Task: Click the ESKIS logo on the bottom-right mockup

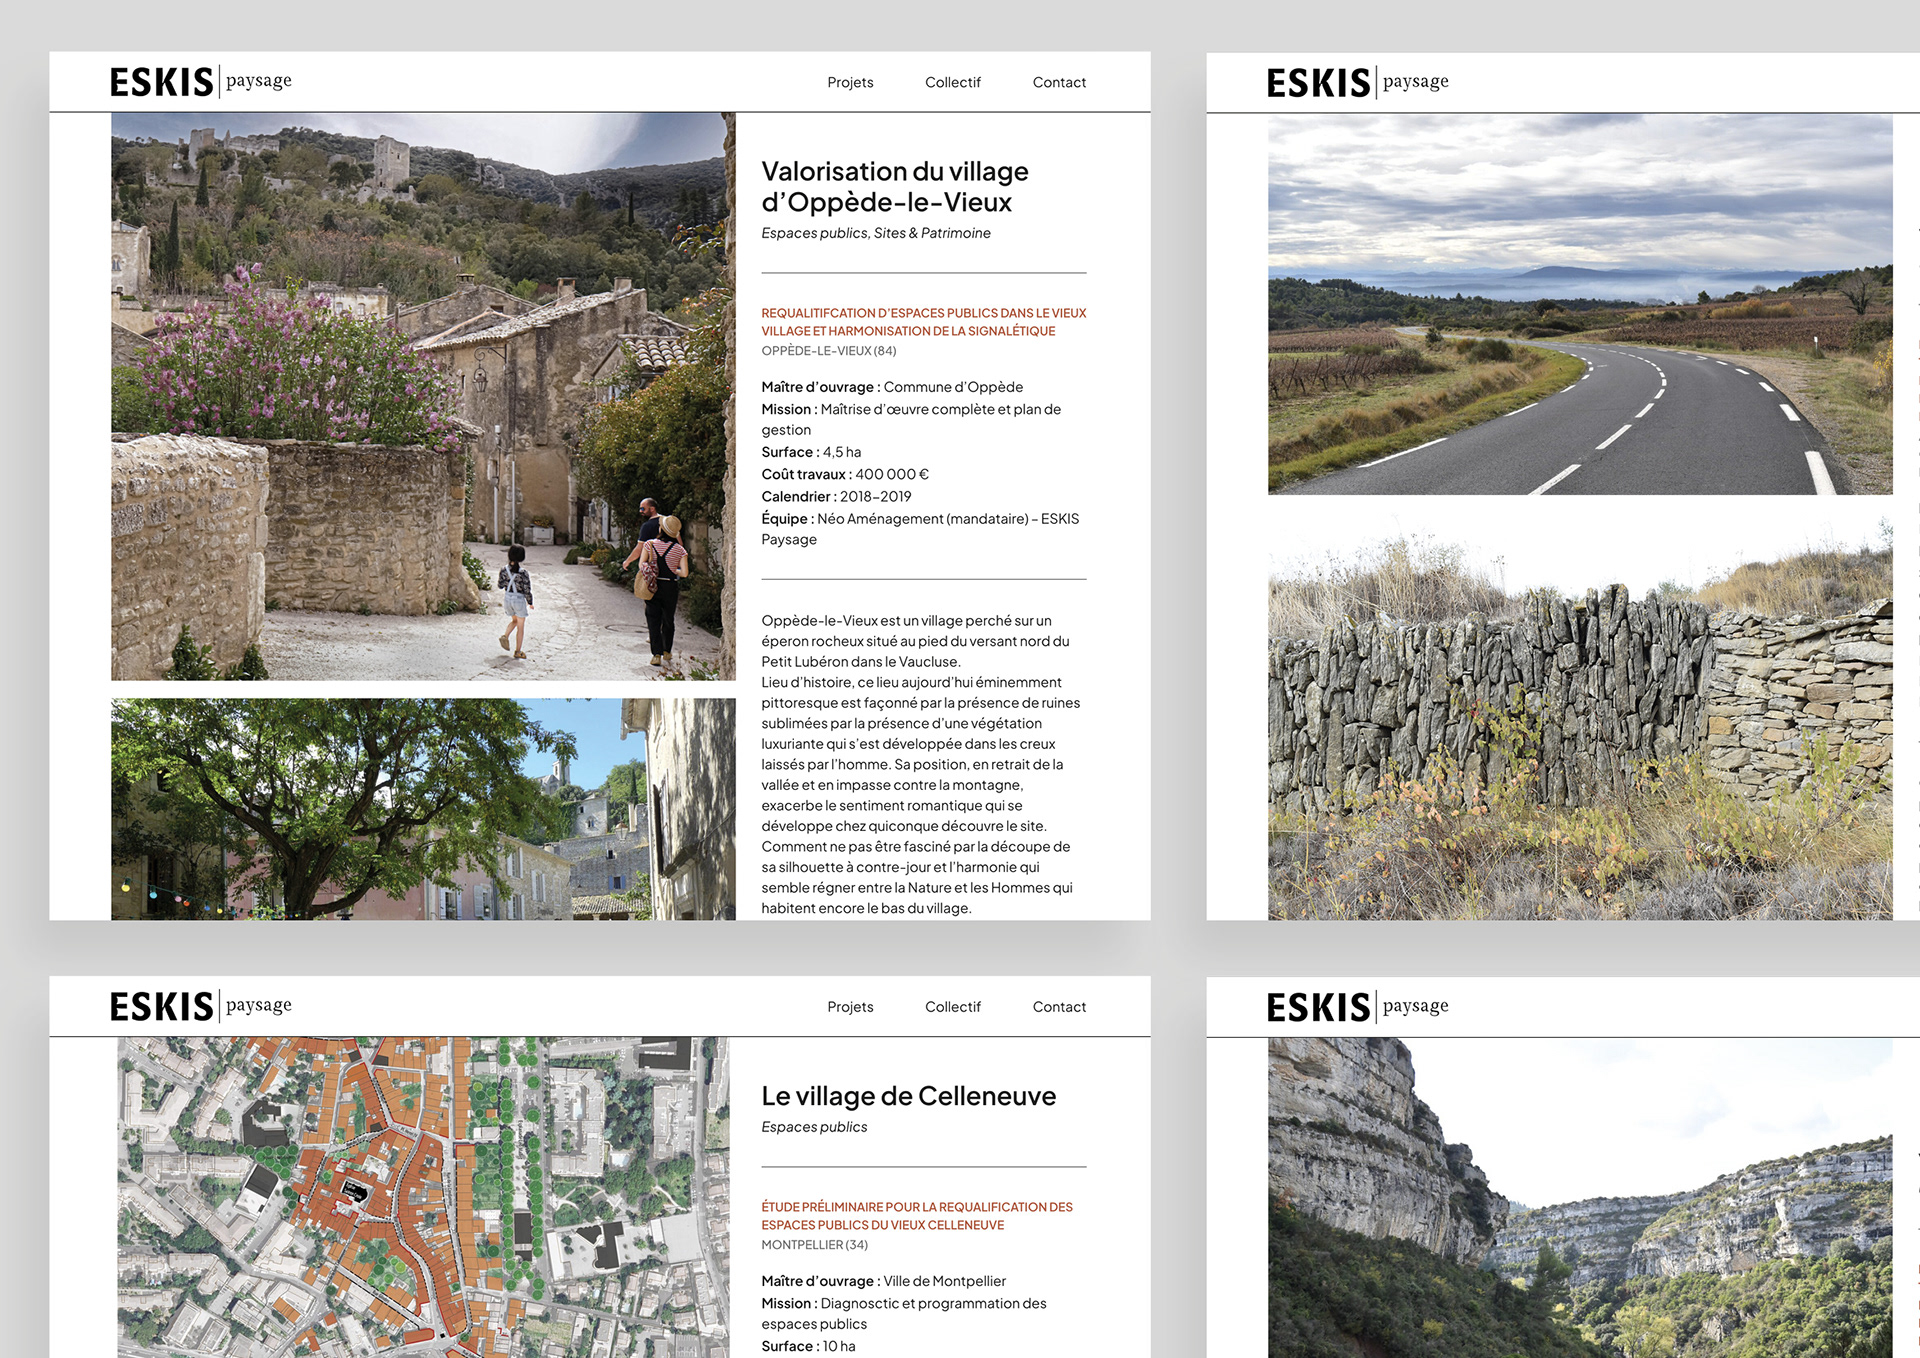Action: pos(1357,1007)
